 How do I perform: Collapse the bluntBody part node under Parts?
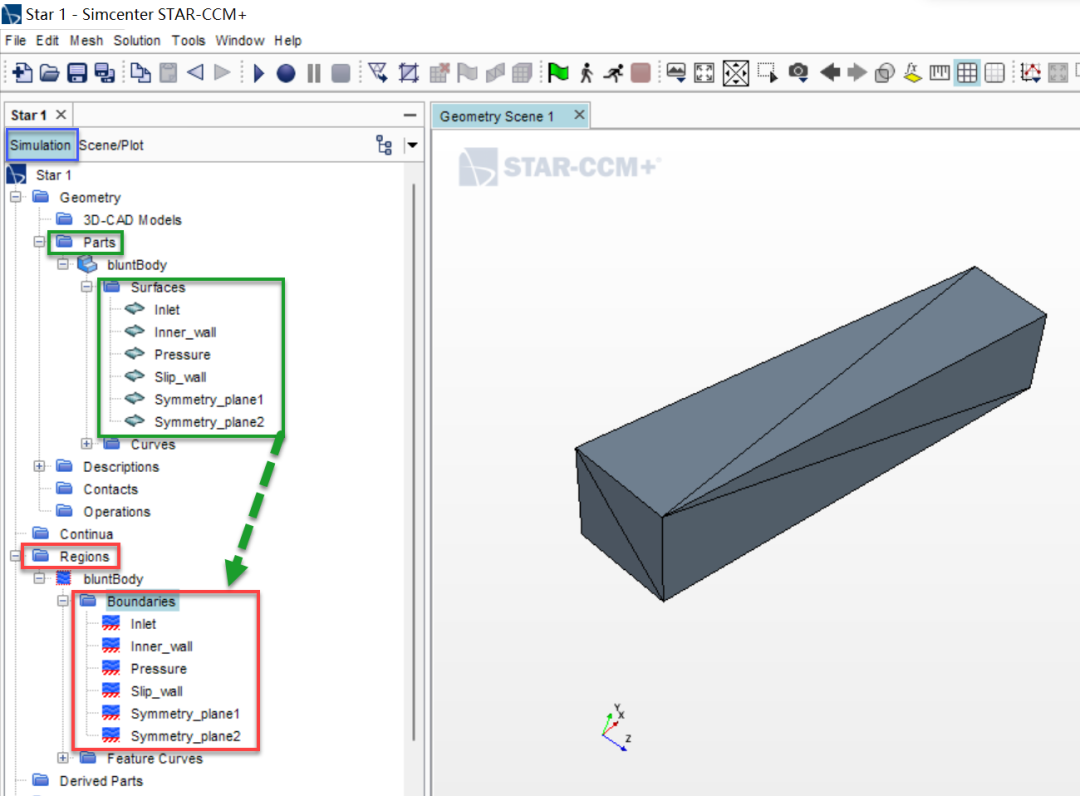click(x=63, y=264)
